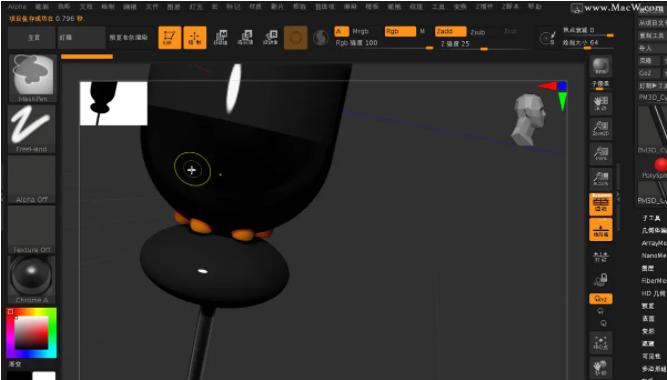Expand the 表面 subpalette
This screenshot has width=667, height=380.
648,319
